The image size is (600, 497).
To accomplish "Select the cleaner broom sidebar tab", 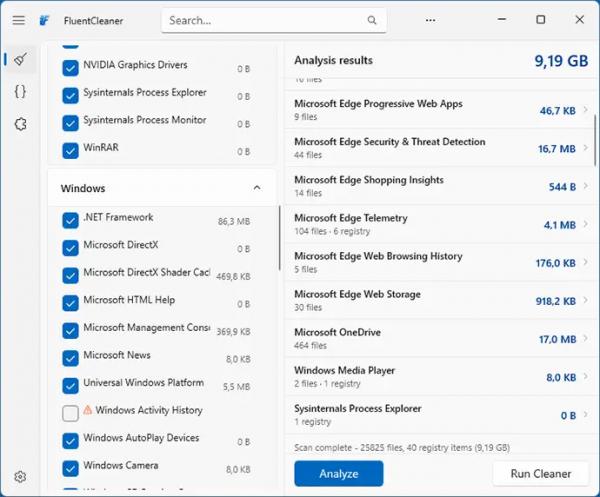I will 20,59.
